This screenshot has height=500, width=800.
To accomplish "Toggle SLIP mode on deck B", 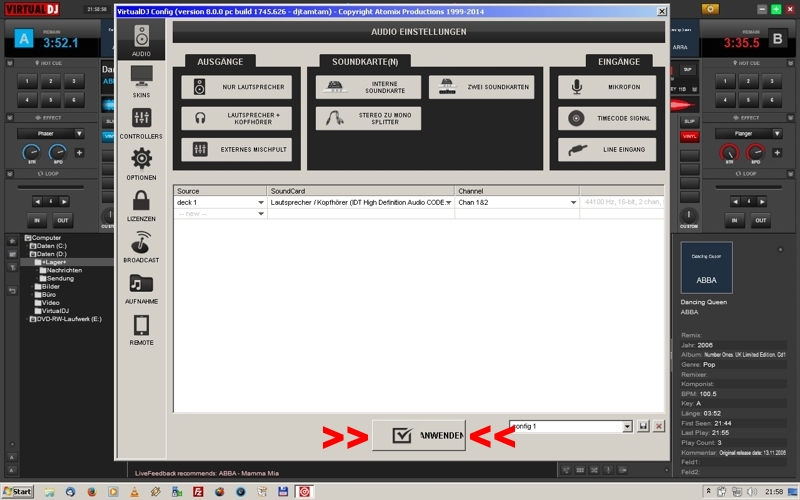I will click(x=689, y=121).
